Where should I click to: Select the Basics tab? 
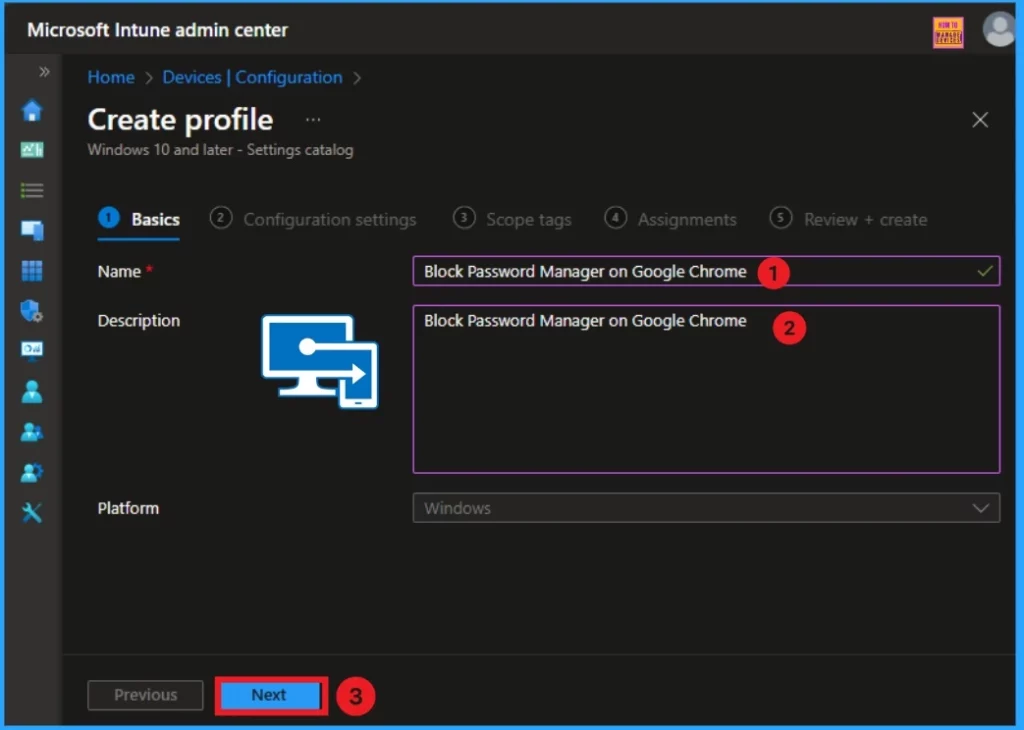click(x=138, y=219)
